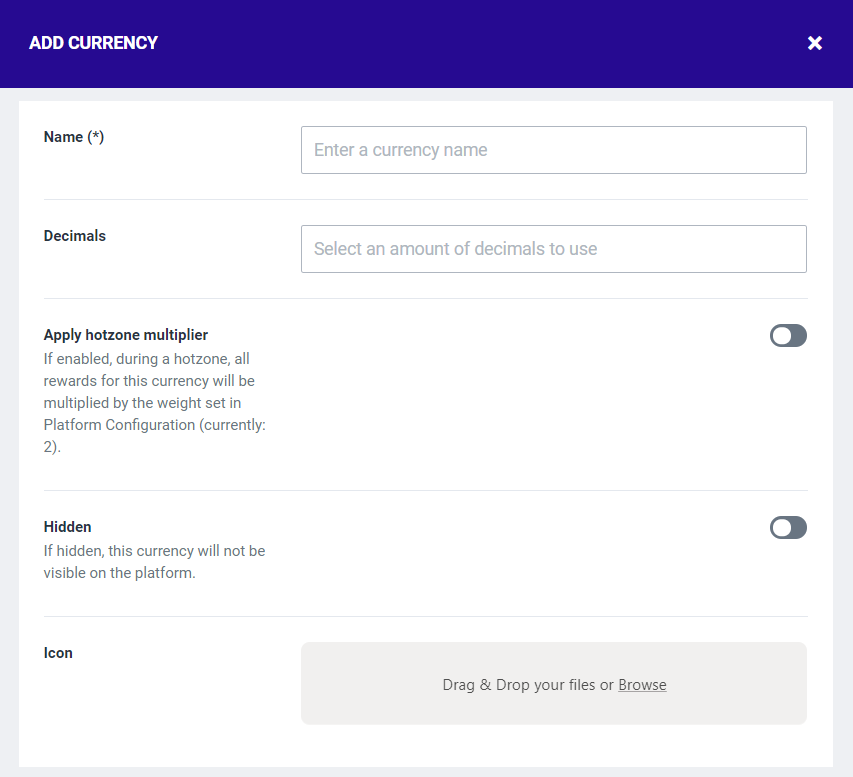This screenshot has height=777, width=853.
Task: Click the Browse link for icon upload
Action: (642, 685)
